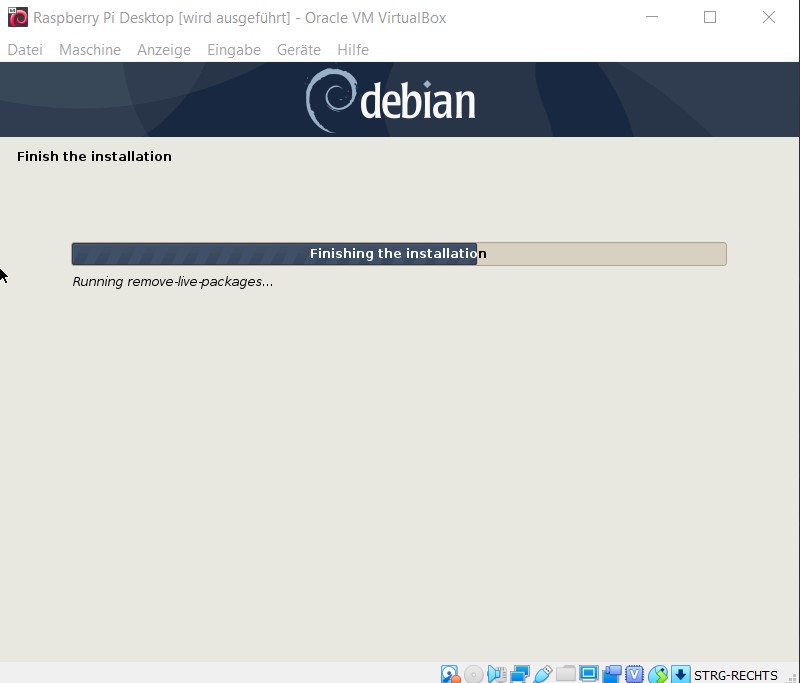Click the display settings status icon
Image resolution: width=800 pixels, height=683 pixels.
click(588, 674)
